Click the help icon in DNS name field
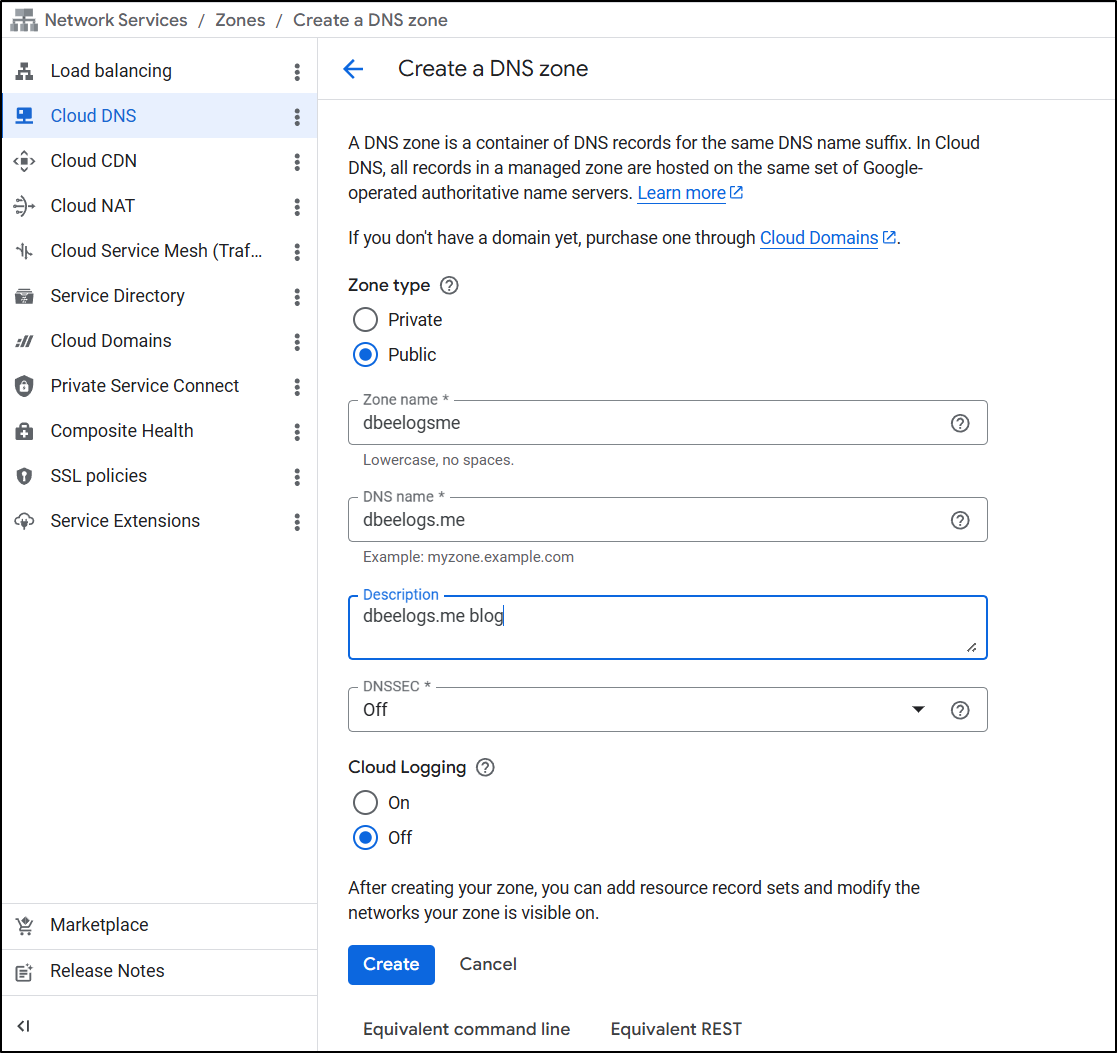 (959, 520)
